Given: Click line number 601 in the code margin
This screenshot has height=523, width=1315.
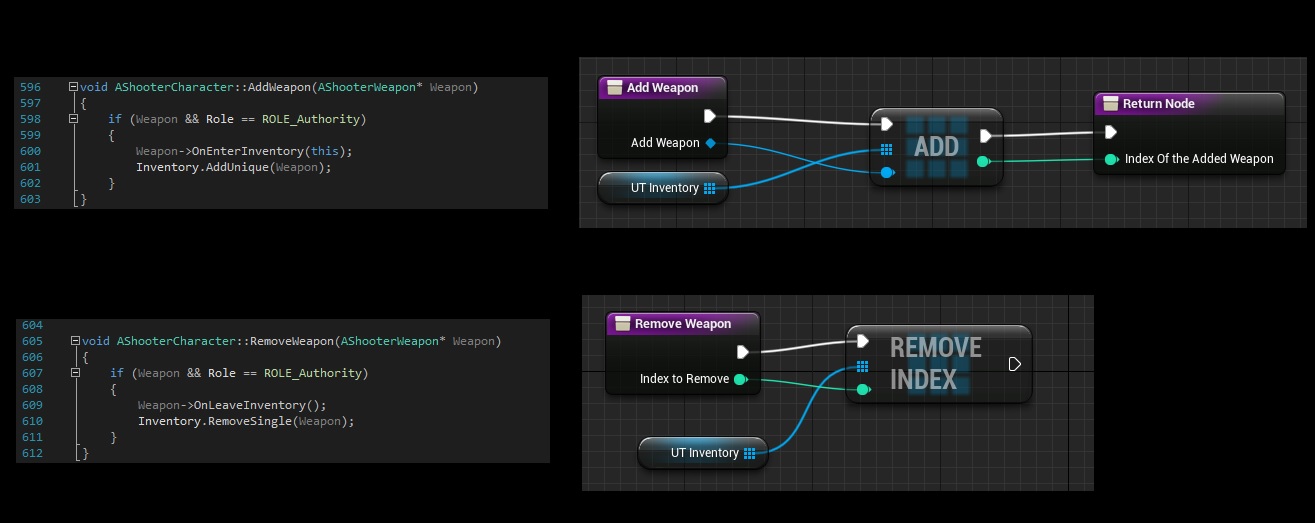Looking at the screenshot, I should (30, 167).
